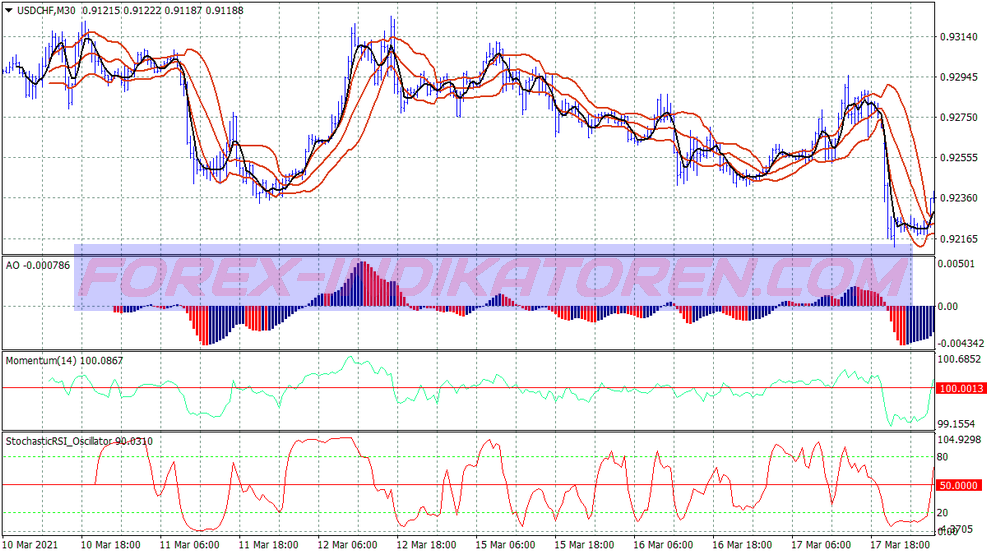
Task: Click the 11 Mar 06:00 time label
Action: coord(190,545)
